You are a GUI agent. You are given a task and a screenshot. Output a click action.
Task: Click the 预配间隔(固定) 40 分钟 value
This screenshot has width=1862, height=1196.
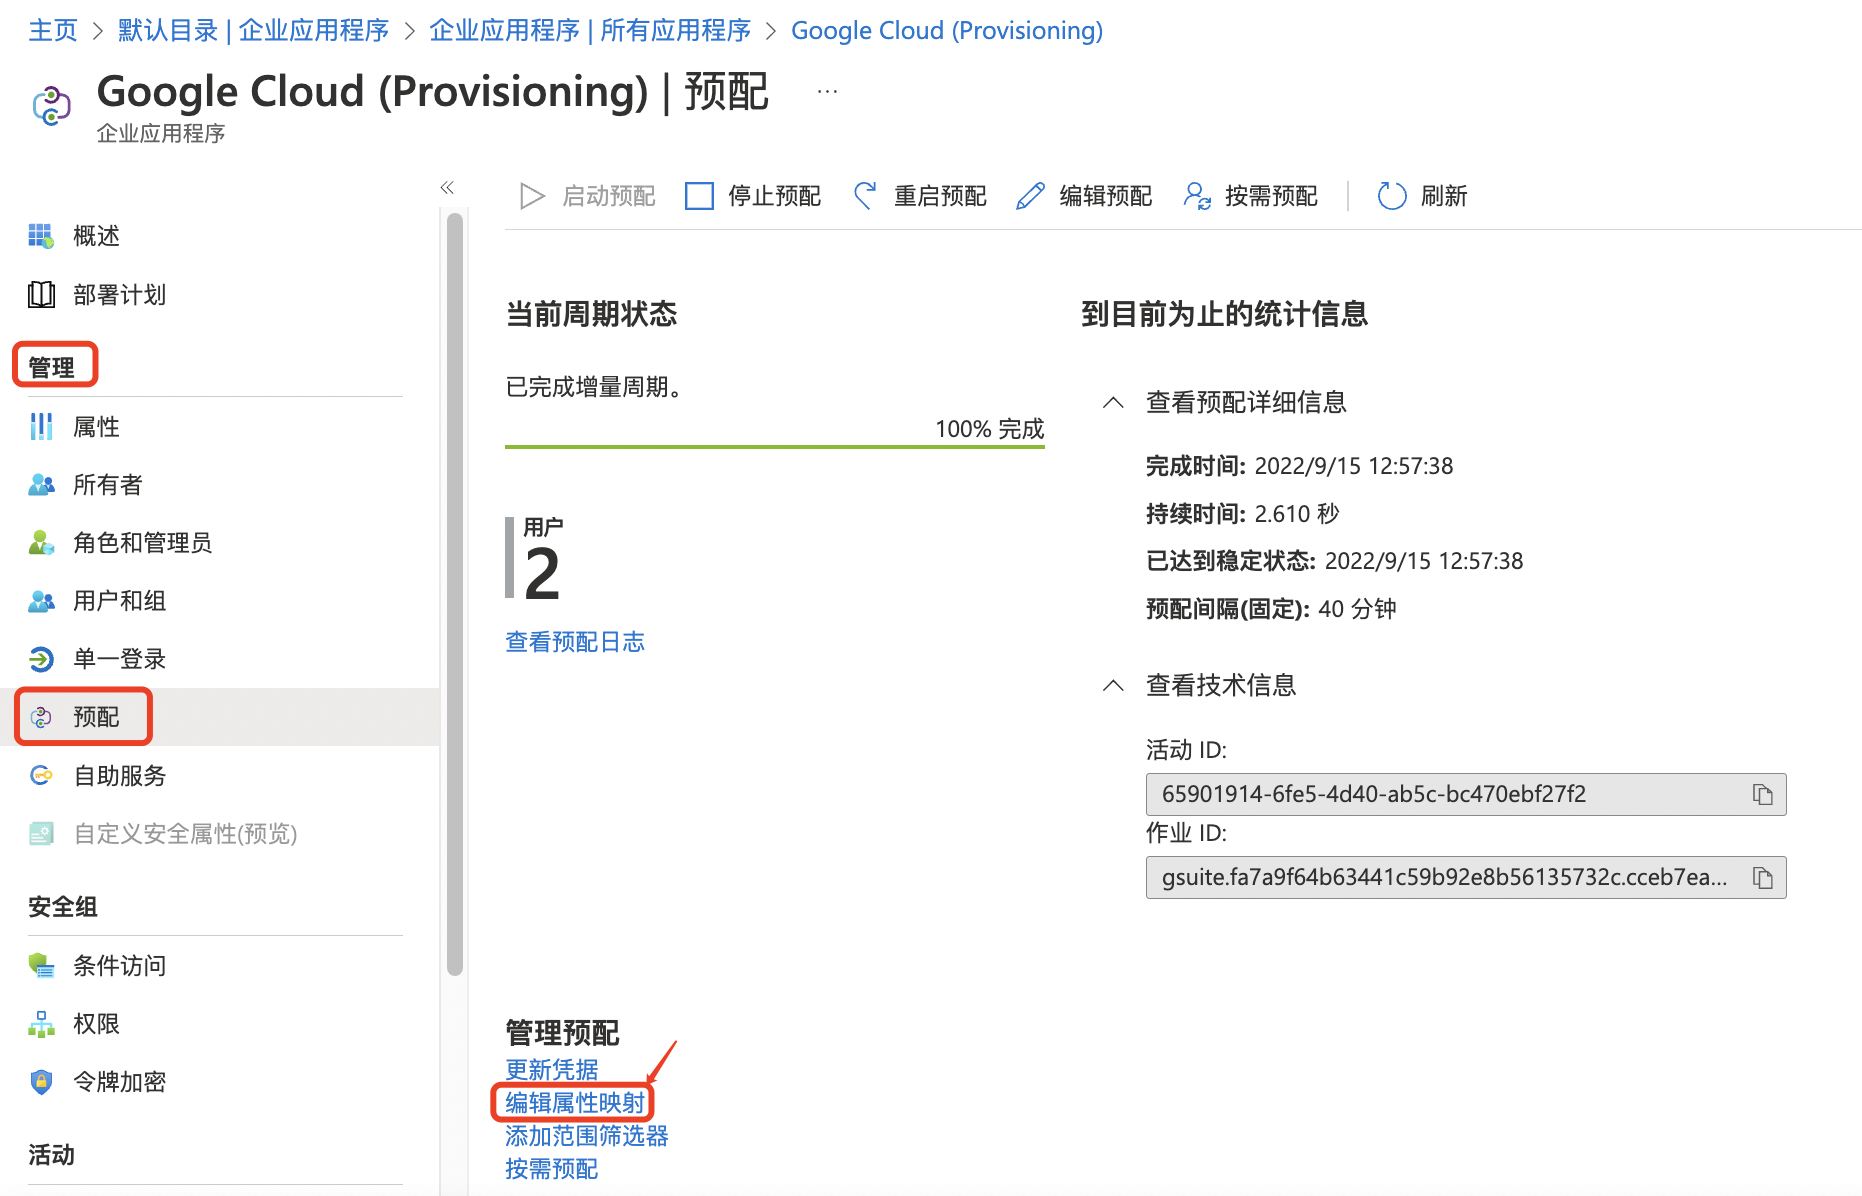click(x=1357, y=609)
